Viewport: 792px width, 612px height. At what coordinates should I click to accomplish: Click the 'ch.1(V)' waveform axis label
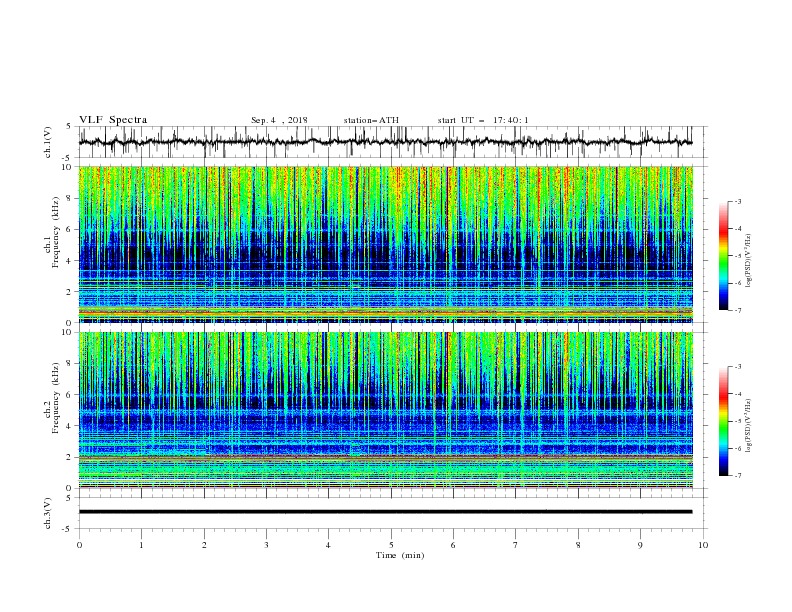[x=48, y=142]
